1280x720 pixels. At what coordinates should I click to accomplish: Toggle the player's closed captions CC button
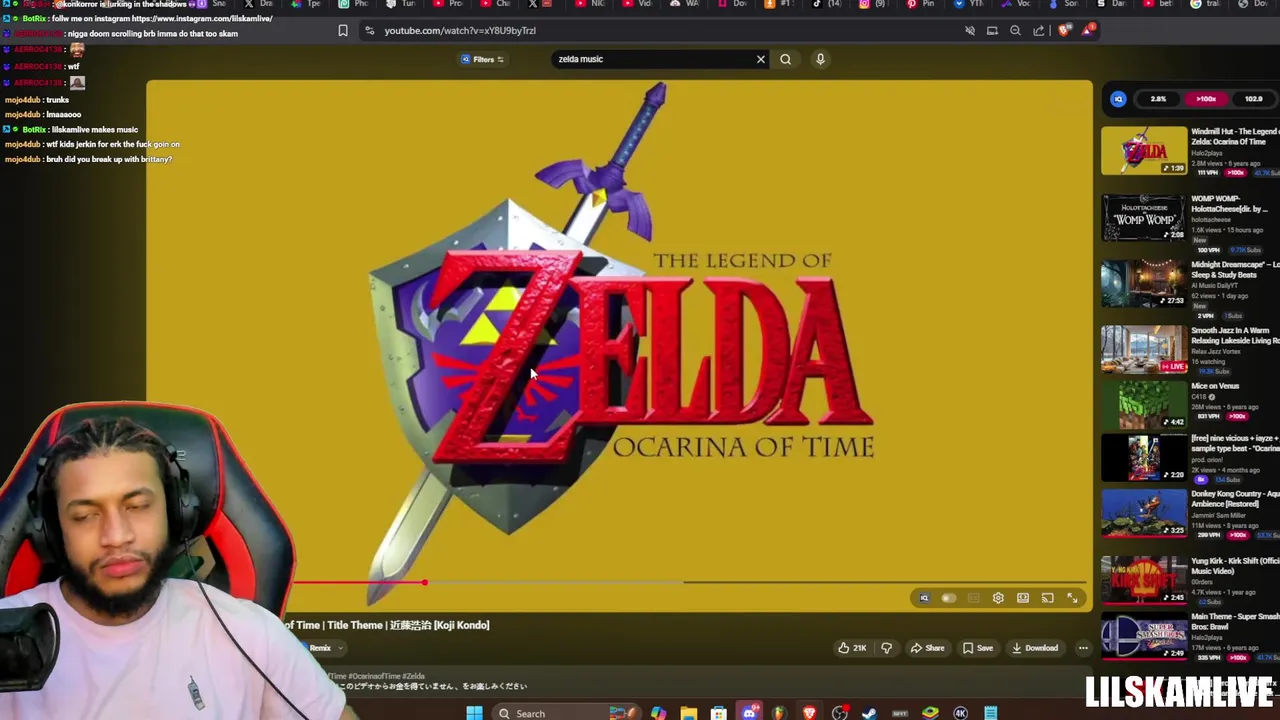click(973, 598)
